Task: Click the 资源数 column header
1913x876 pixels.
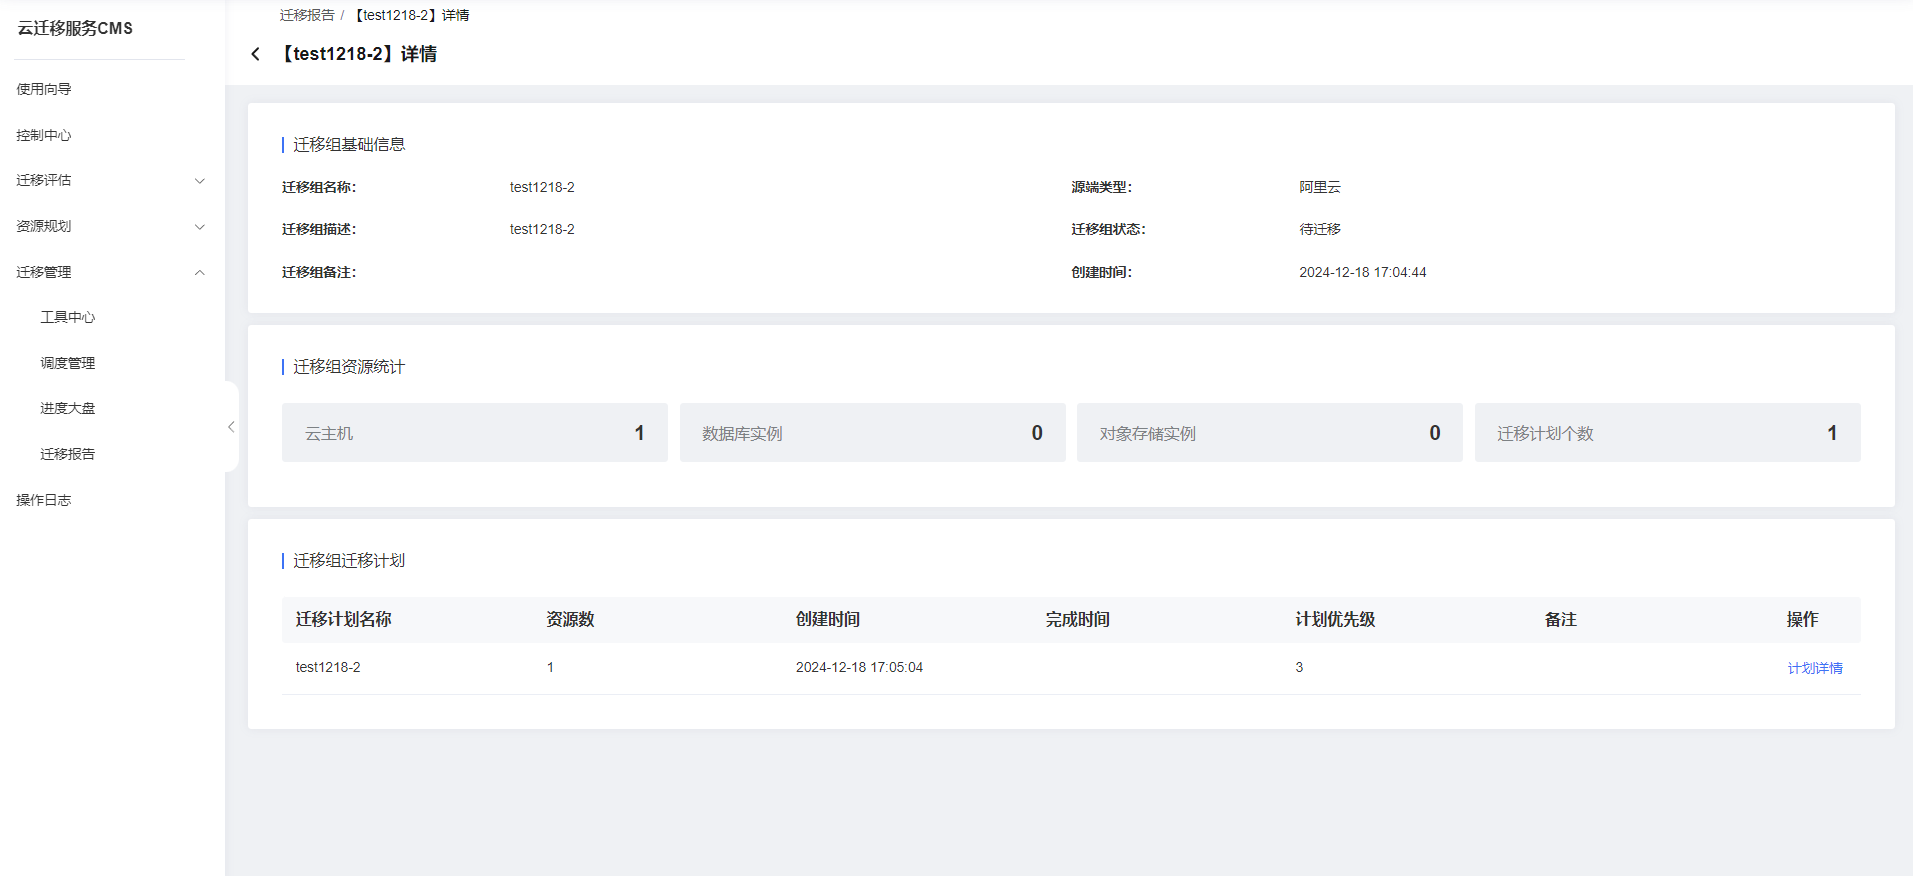Action: [x=570, y=620]
